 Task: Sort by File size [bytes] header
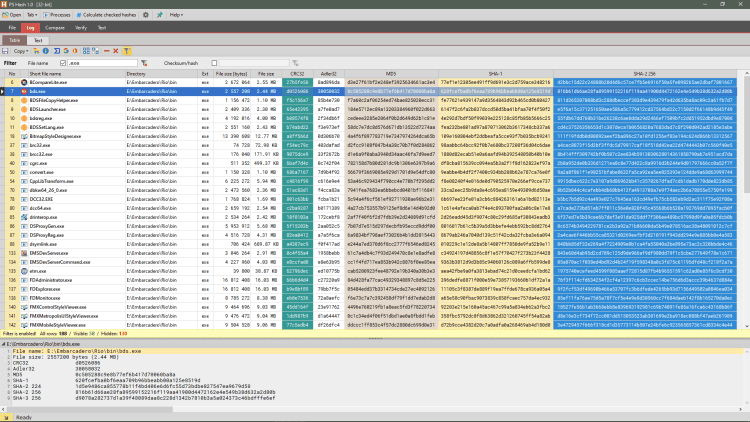(x=231, y=74)
